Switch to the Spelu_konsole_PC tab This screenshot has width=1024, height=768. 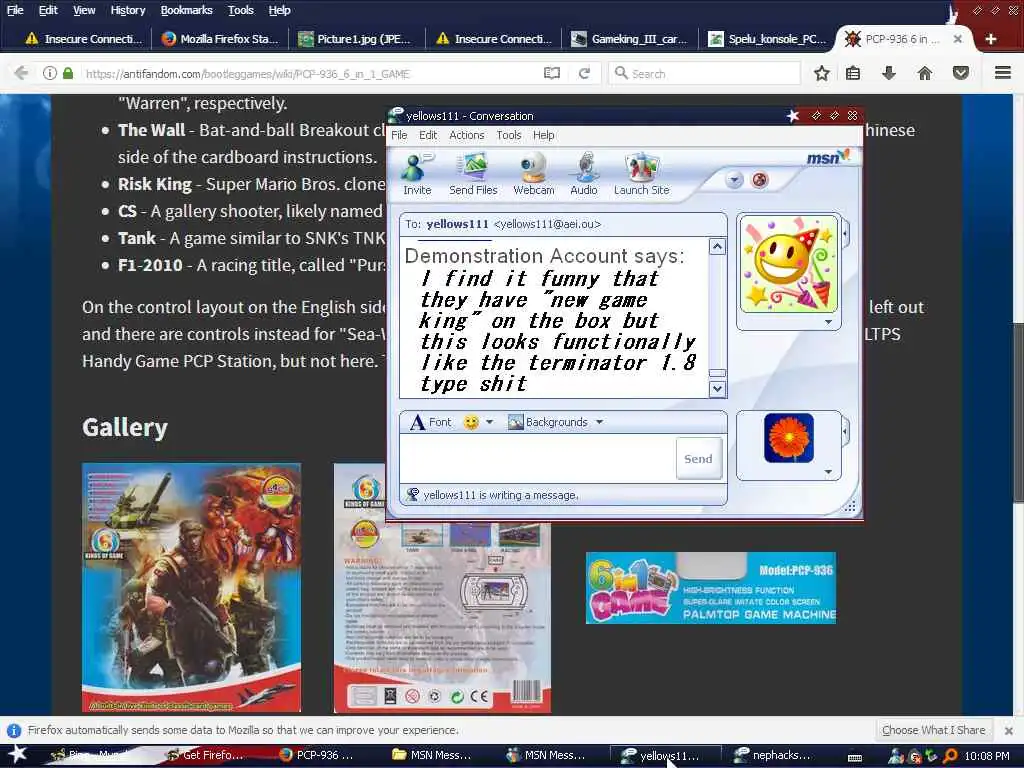[x=767, y=39]
